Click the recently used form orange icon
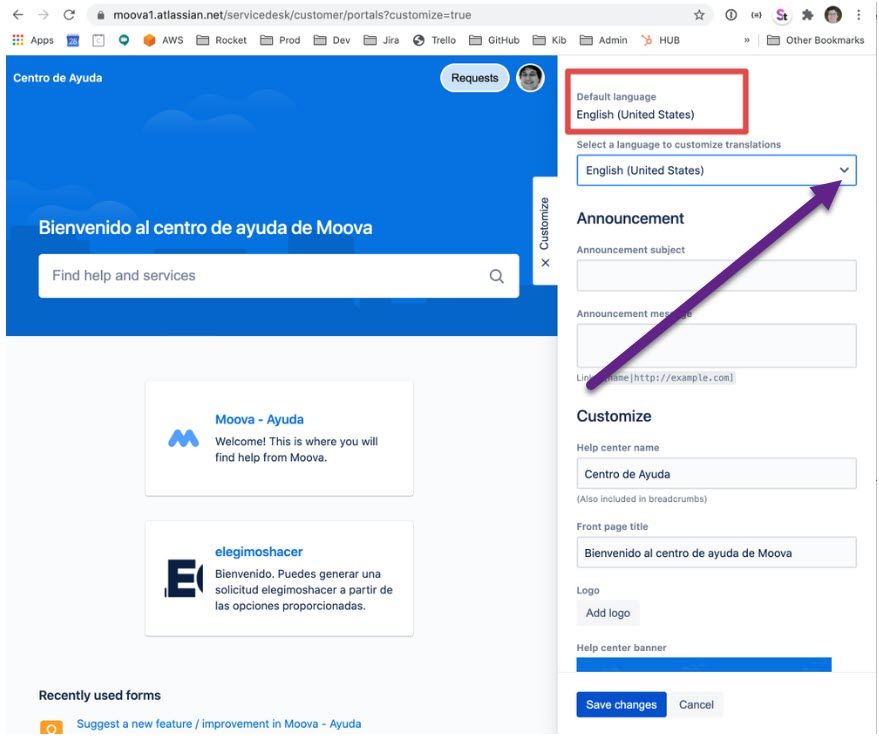 52,727
